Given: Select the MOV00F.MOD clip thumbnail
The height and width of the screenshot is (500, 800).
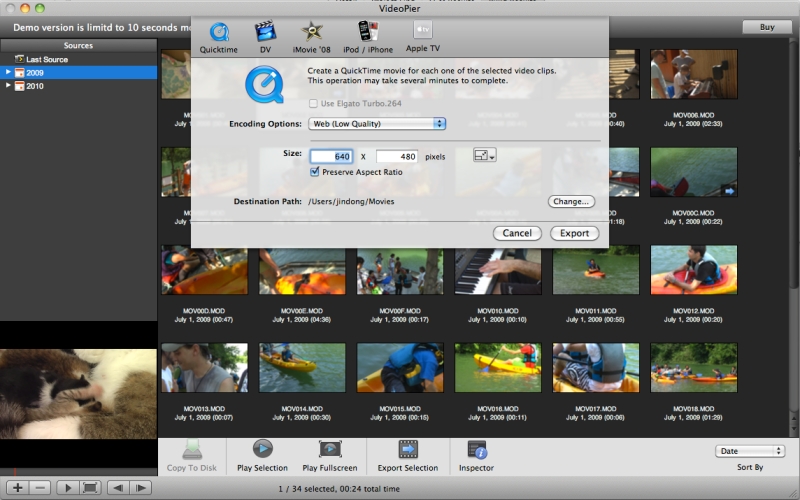Looking at the screenshot, I should (x=400, y=270).
